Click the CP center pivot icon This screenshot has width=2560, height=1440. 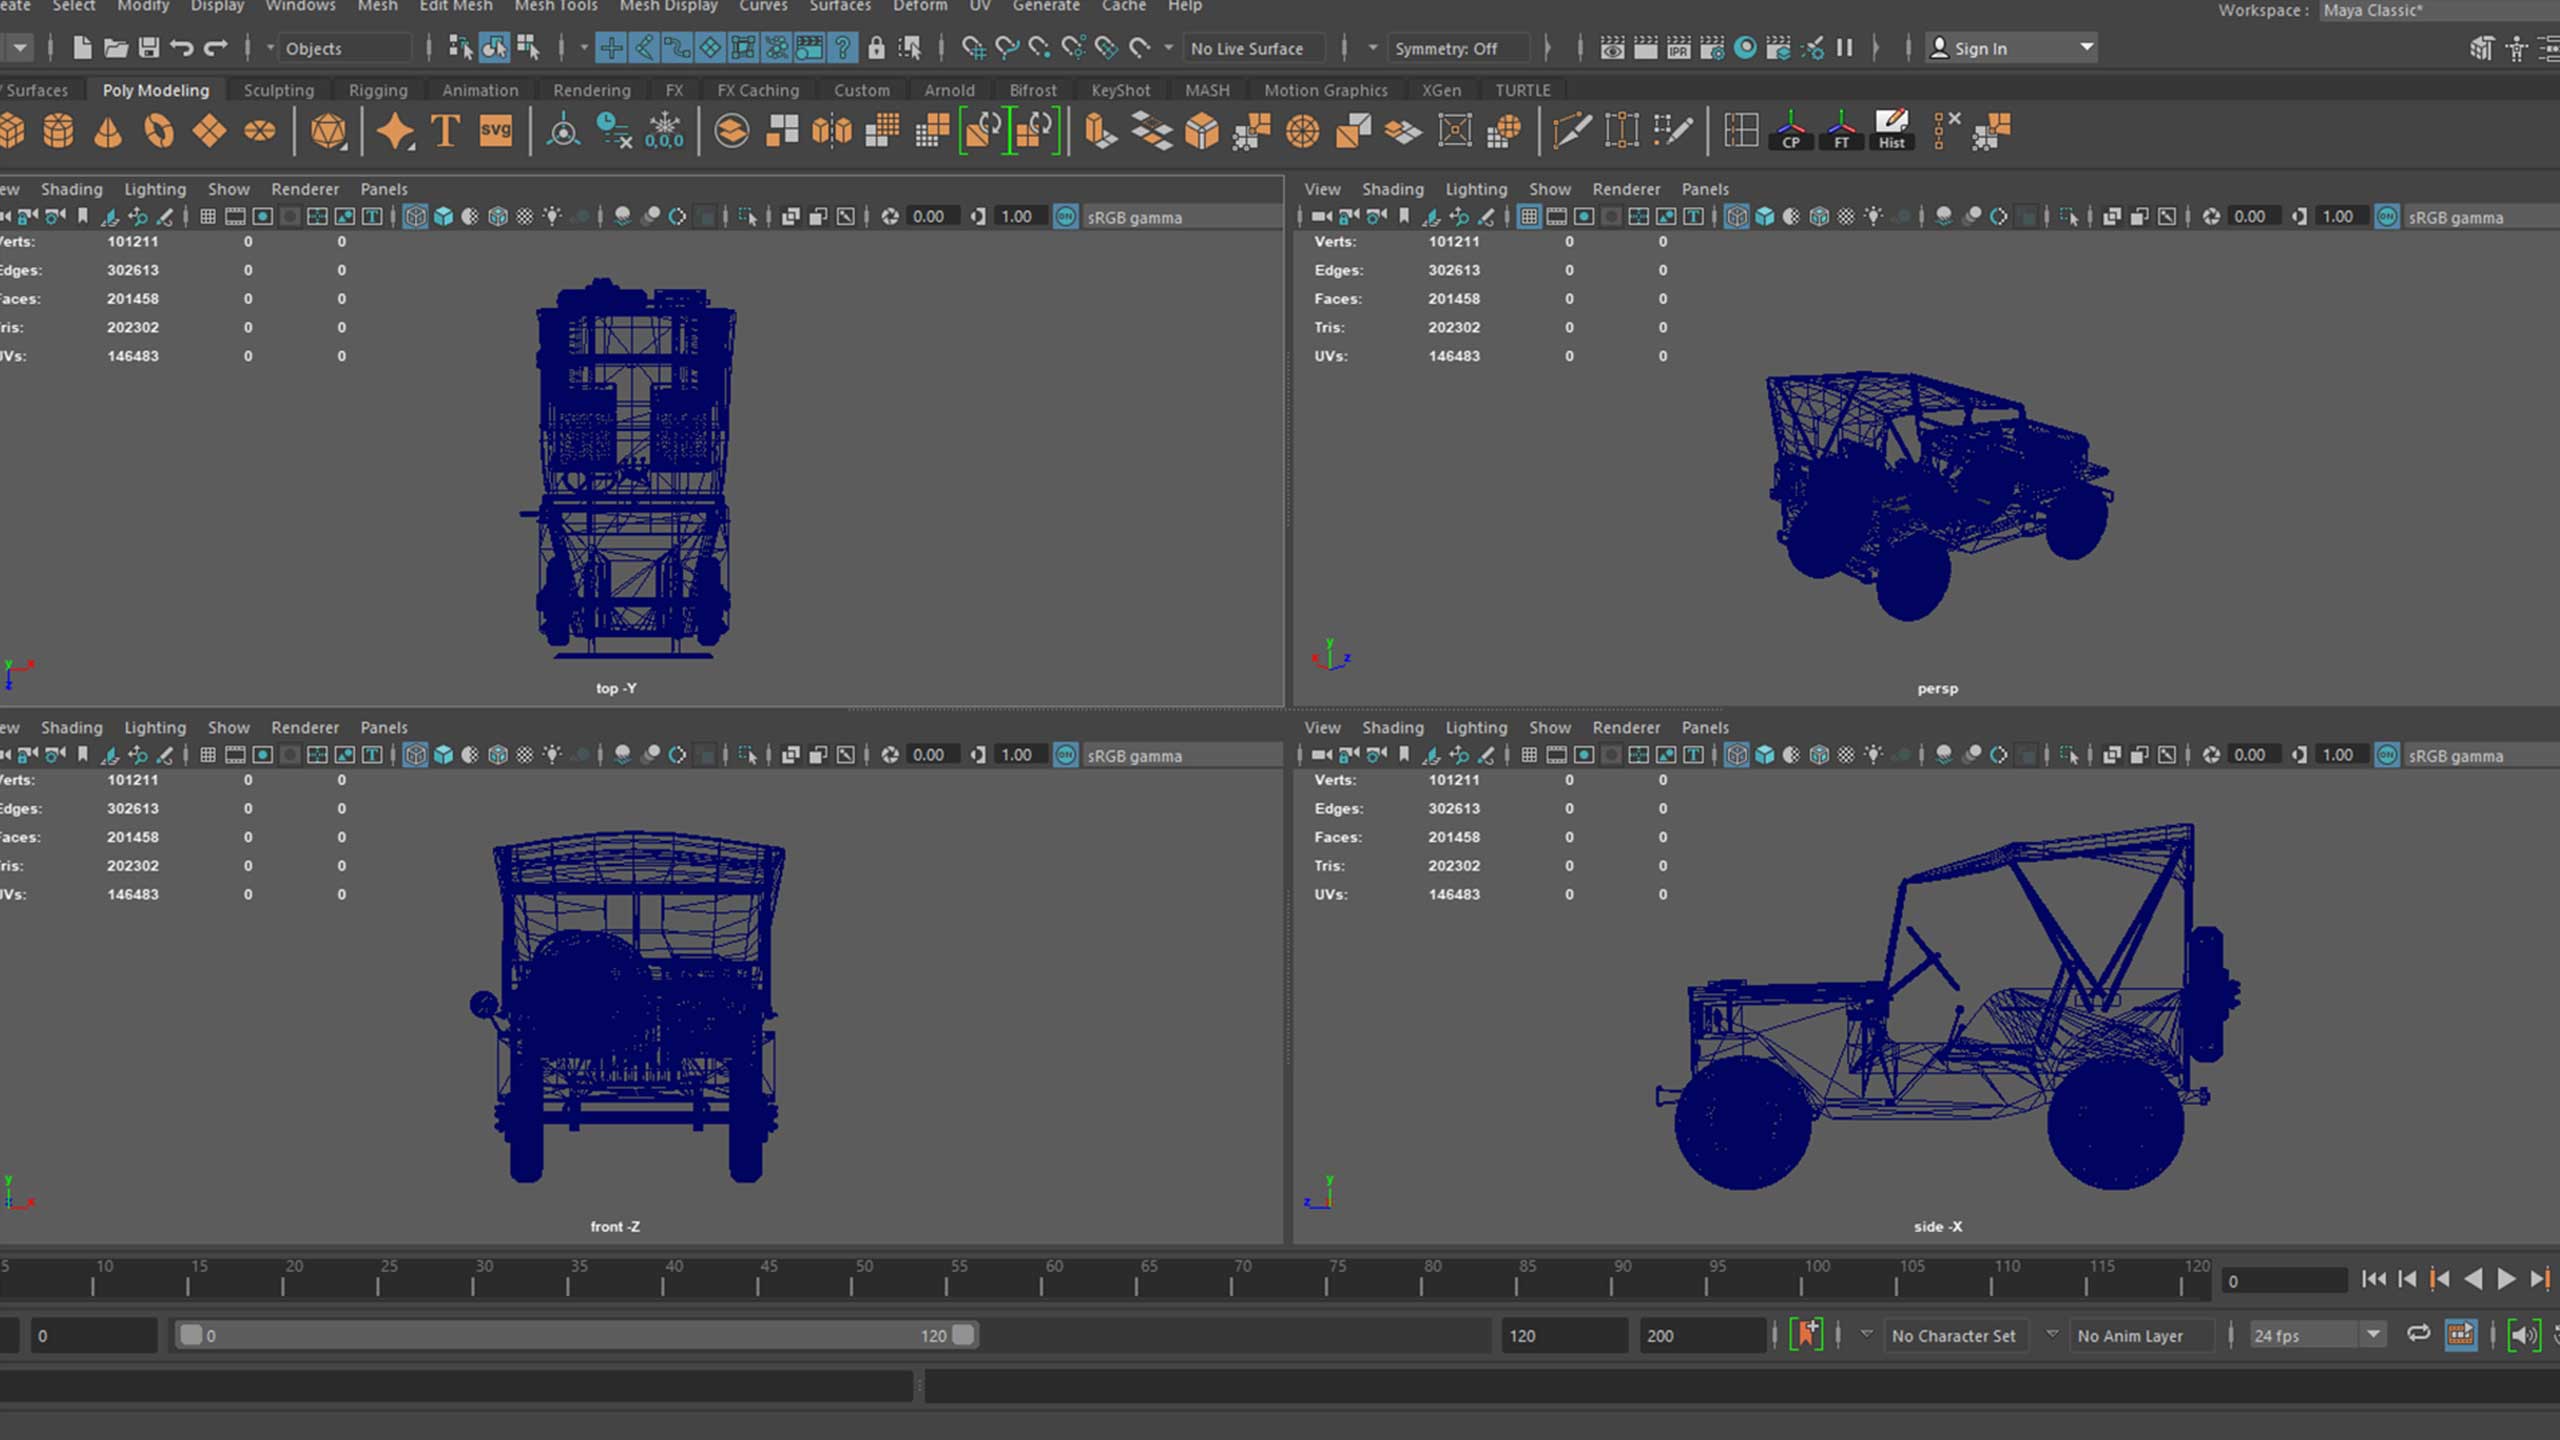pos(1790,131)
